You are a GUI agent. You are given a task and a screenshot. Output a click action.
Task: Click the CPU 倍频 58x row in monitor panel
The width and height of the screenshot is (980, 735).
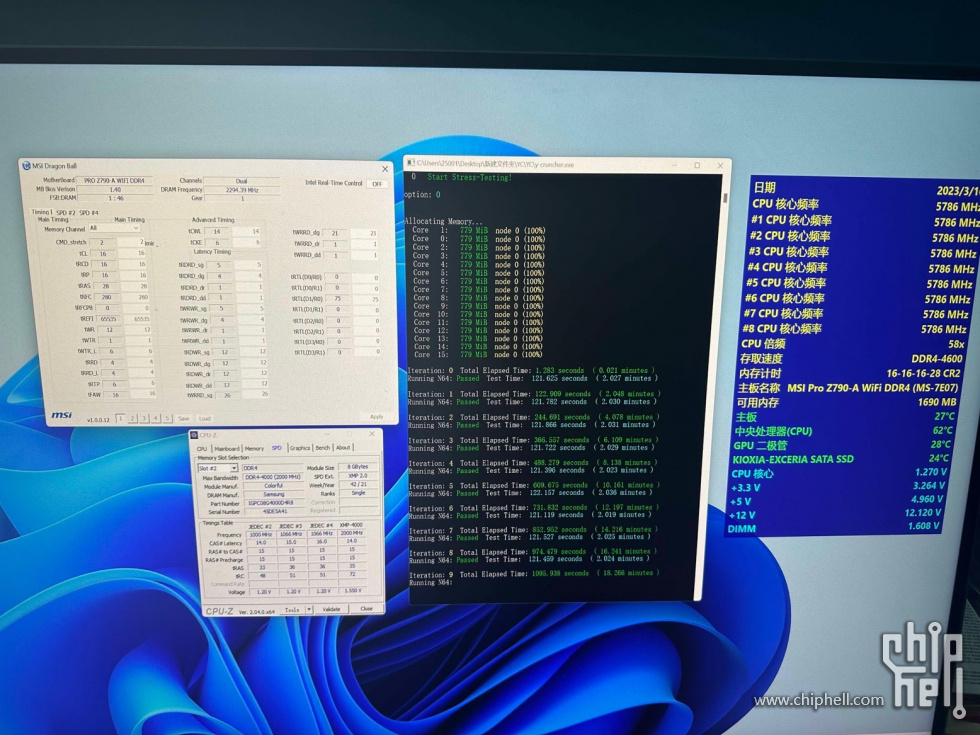coord(852,344)
